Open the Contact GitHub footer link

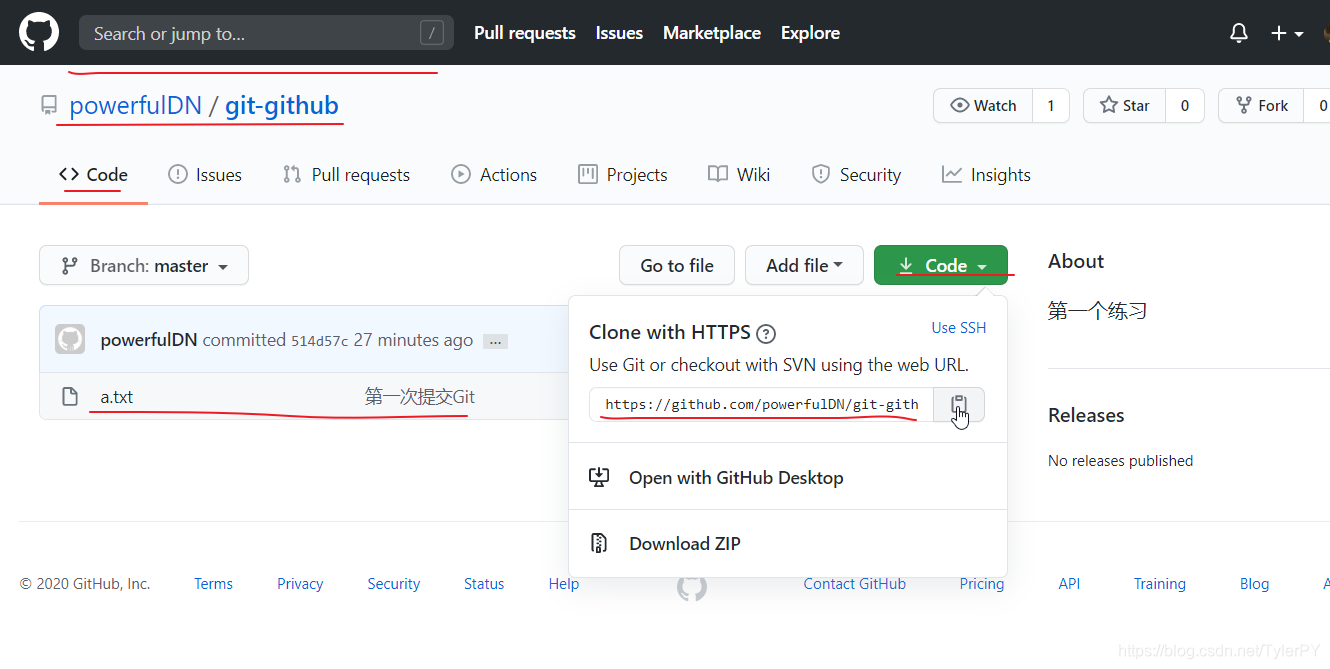click(x=855, y=584)
